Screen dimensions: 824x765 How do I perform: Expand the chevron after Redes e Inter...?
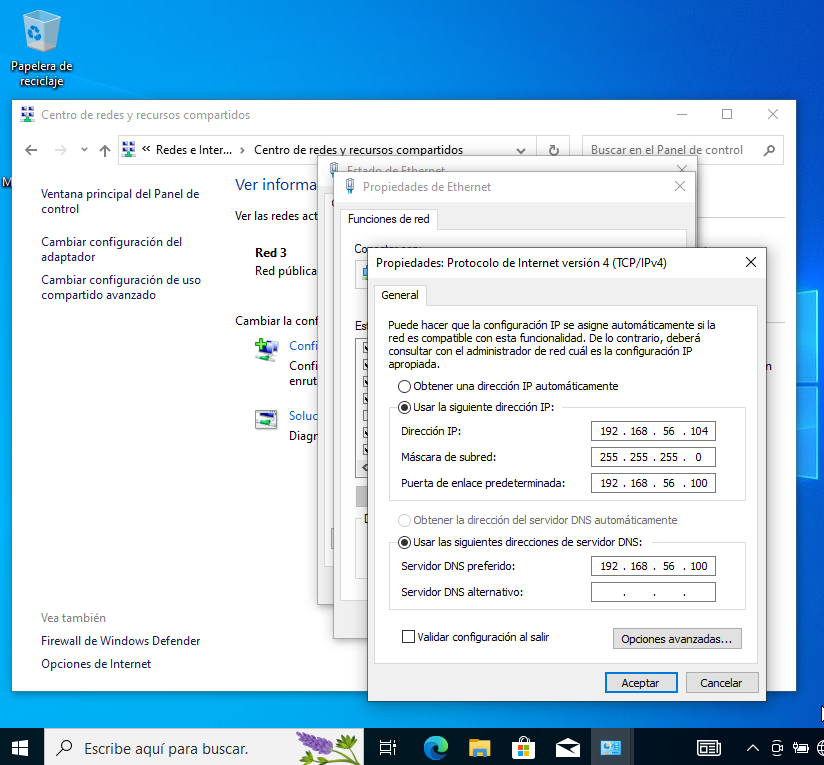point(242,150)
